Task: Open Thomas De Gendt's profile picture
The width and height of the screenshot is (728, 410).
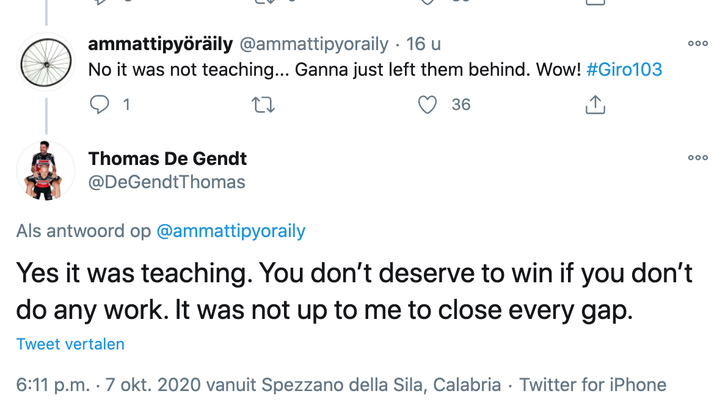Action: [46, 170]
